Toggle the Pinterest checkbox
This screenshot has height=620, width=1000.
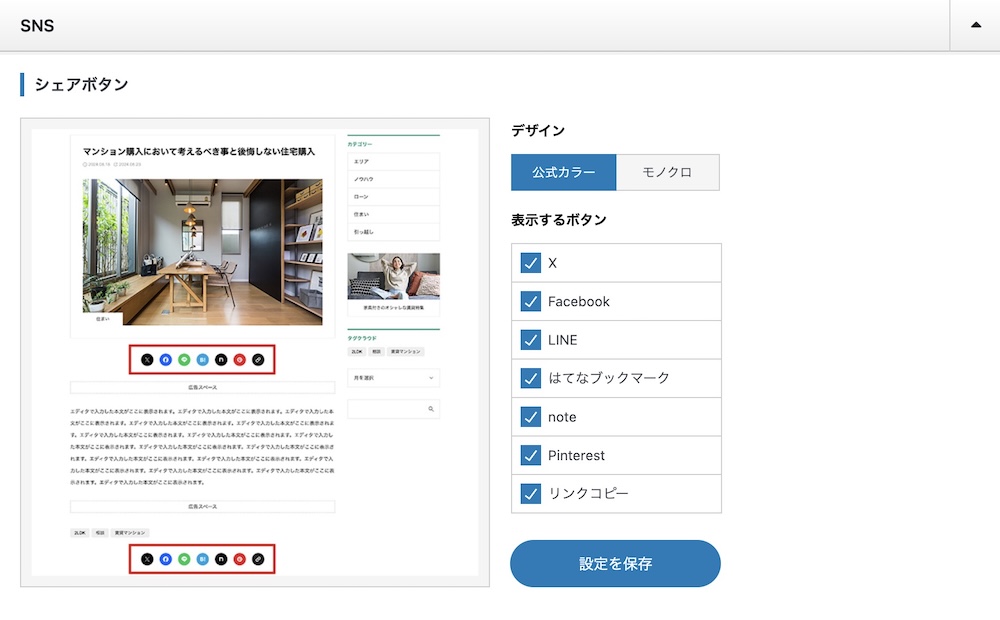531,455
